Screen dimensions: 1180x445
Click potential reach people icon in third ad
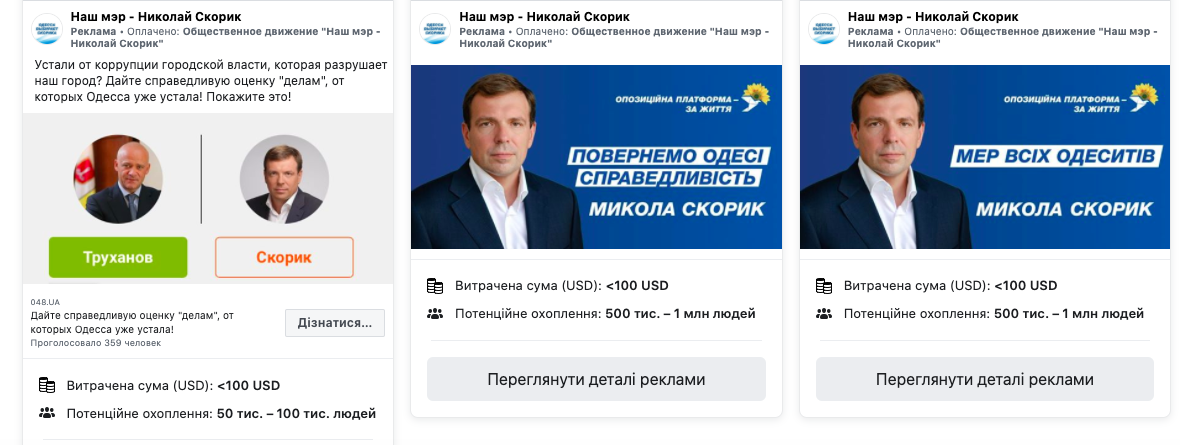click(x=823, y=314)
